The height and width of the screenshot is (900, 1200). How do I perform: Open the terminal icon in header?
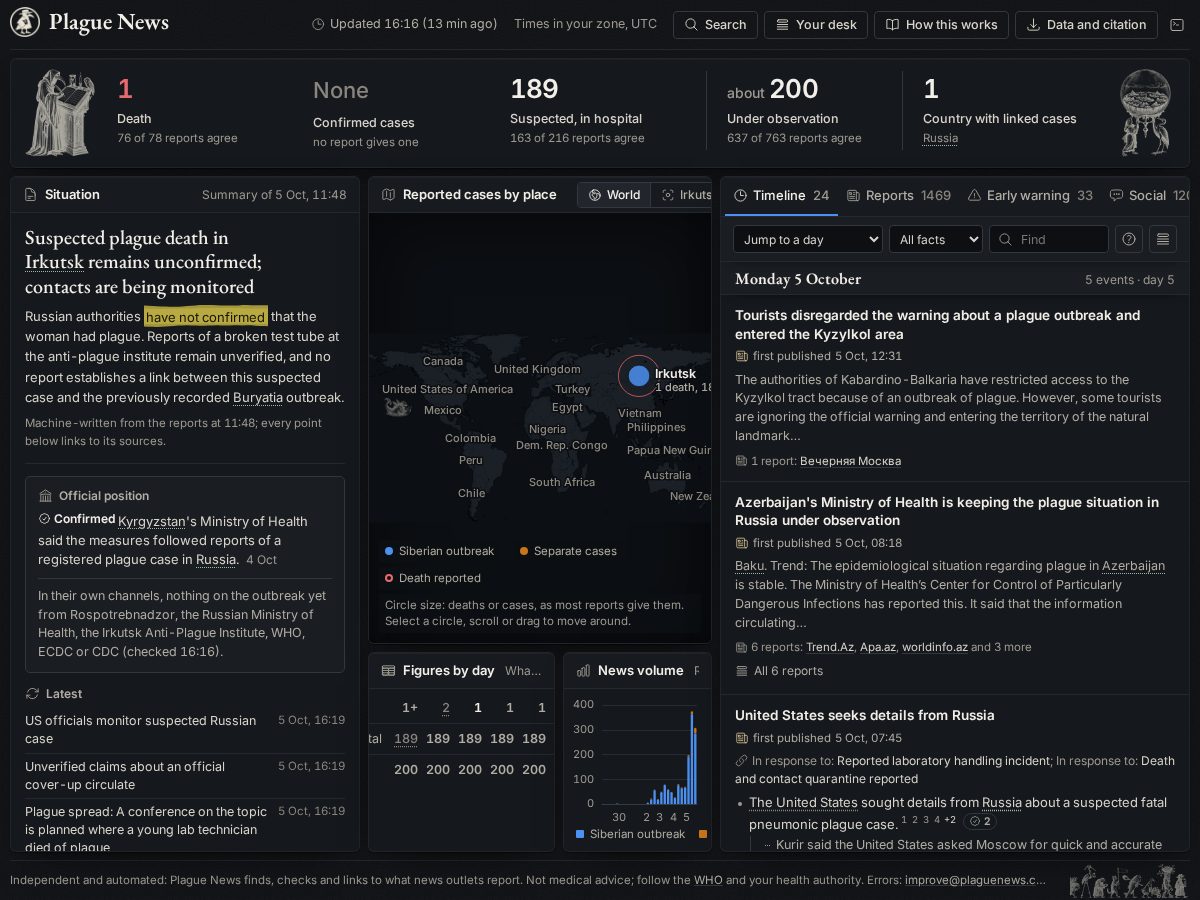point(1177,25)
